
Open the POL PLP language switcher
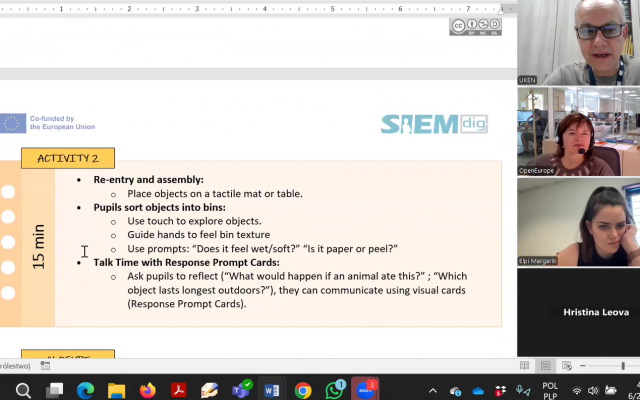(x=550, y=390)
